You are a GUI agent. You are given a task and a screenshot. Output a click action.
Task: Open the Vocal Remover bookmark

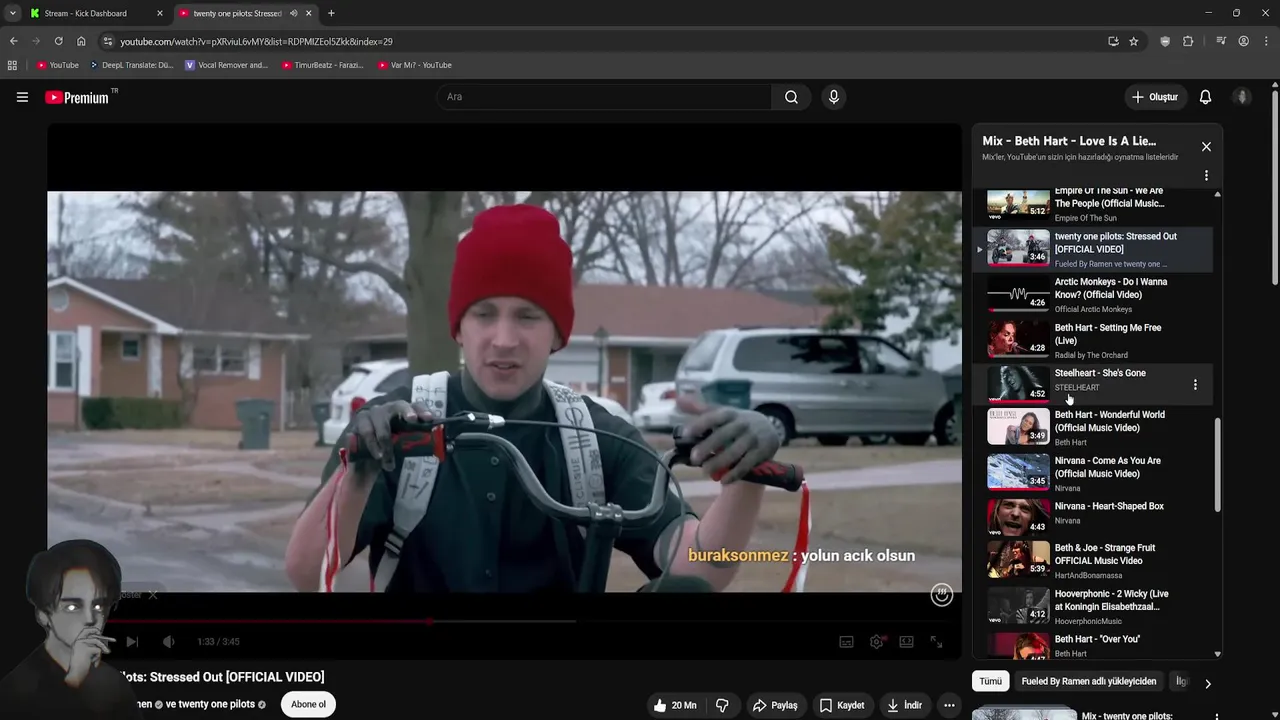pyautogui.click(x=226, y=65)
